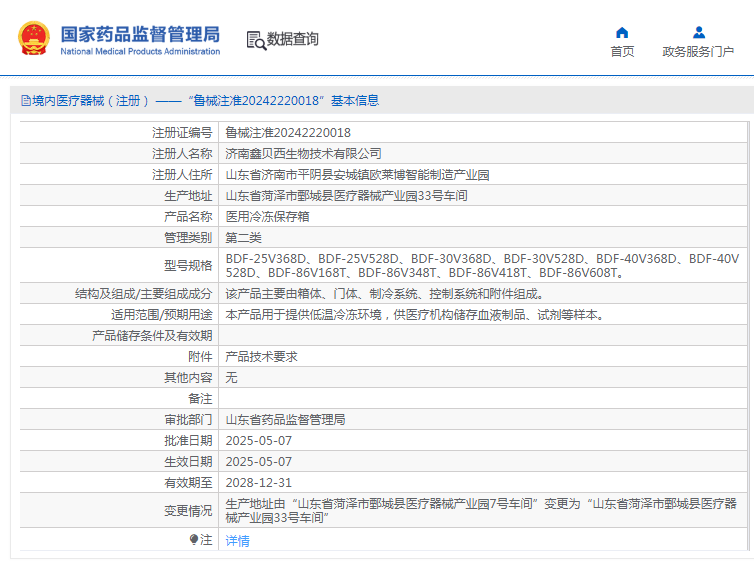Click the 有效期至 label
The width and height of the screenshot is (754, 564).
point(188,483)
